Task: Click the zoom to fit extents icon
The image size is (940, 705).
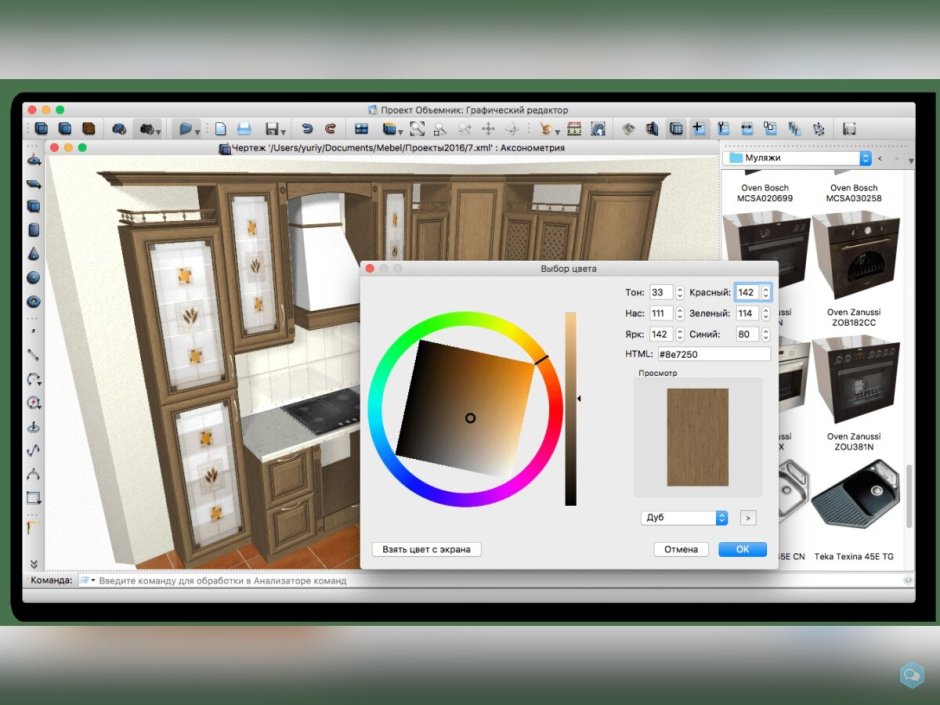Action: click(x=417, y=129)
